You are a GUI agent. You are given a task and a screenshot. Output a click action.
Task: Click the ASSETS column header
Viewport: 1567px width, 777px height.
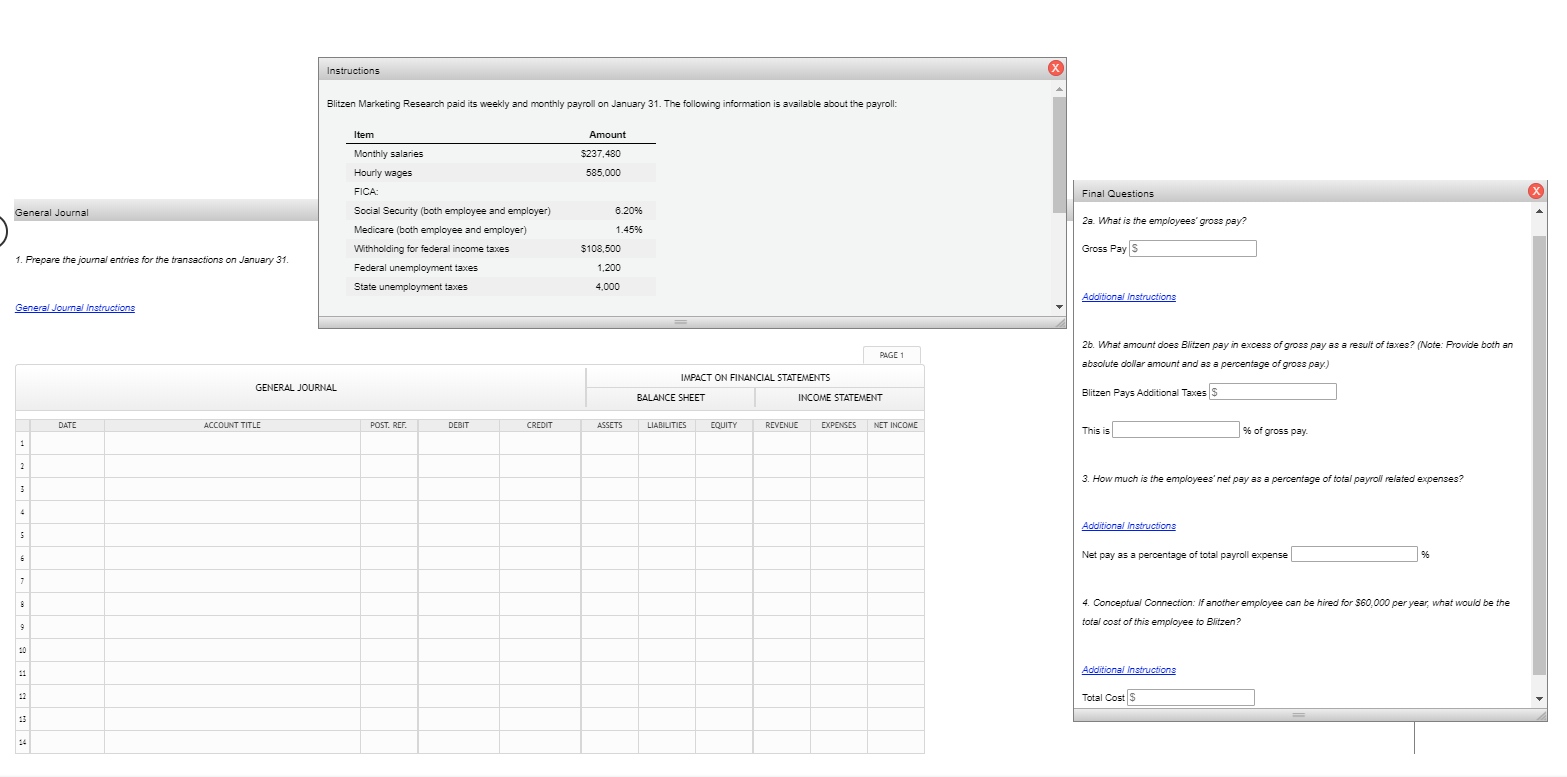coord(610,425)
